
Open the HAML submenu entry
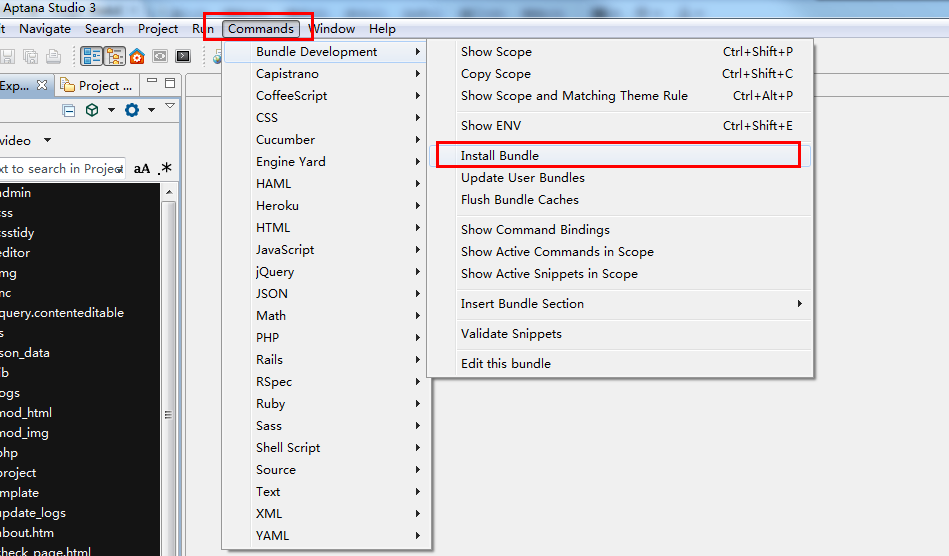pyautogui.click(x=325, y=184)
